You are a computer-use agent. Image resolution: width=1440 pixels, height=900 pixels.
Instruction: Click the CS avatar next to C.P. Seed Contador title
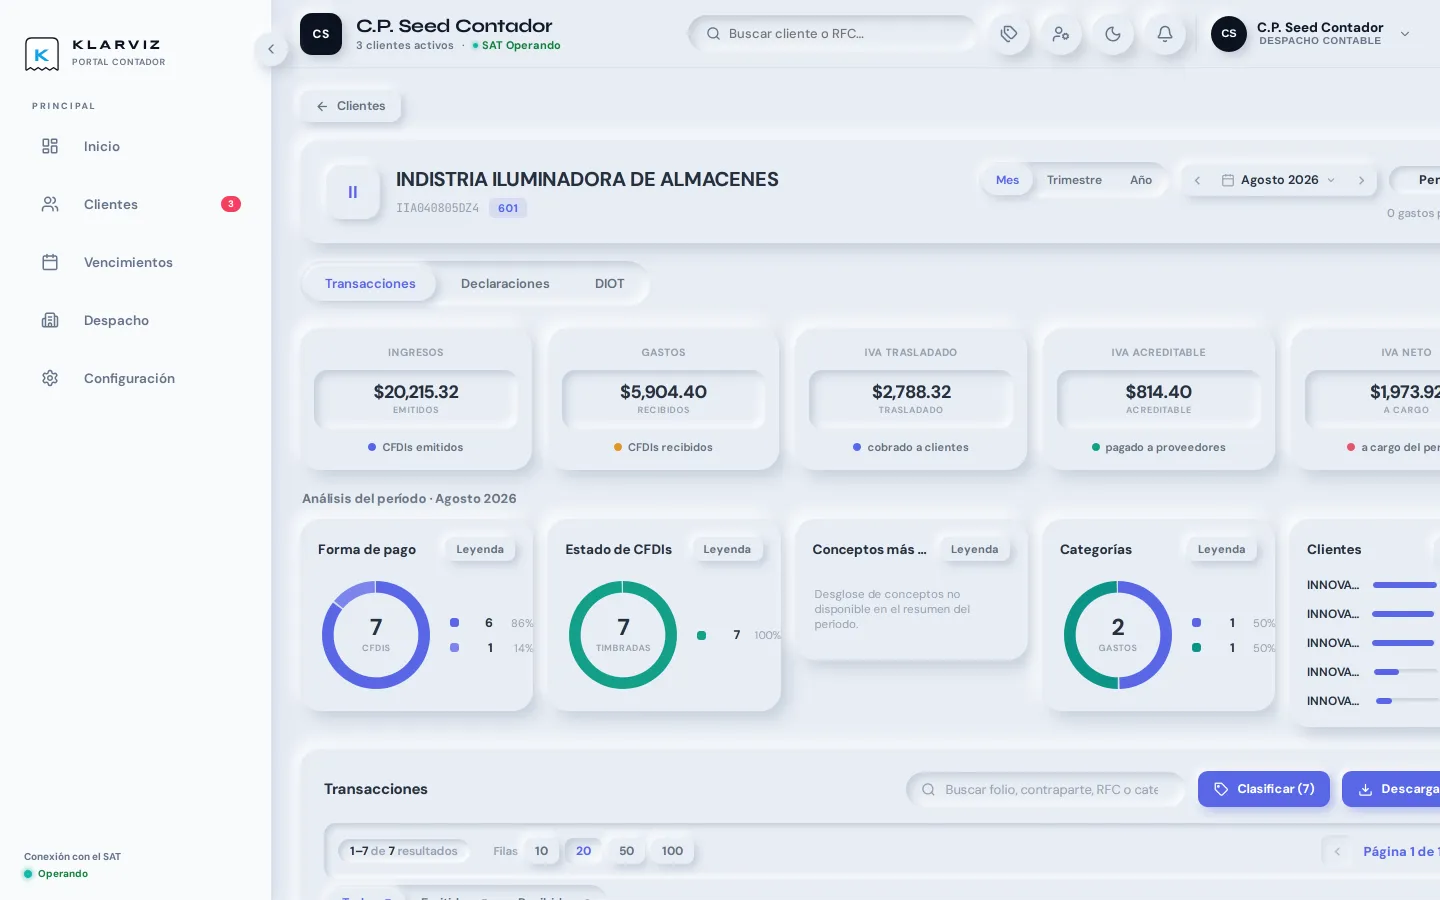click(x=321, y=34)
